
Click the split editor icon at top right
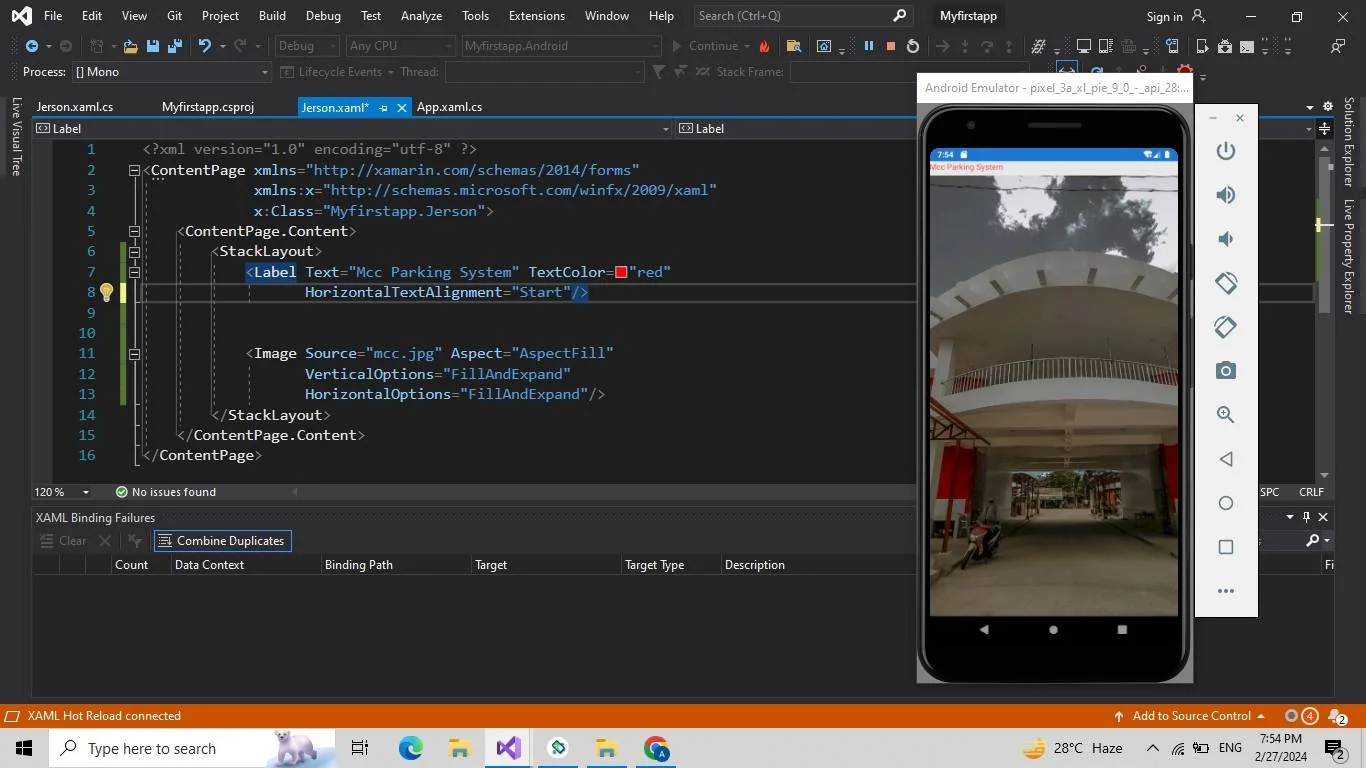tap(1325, 128)
